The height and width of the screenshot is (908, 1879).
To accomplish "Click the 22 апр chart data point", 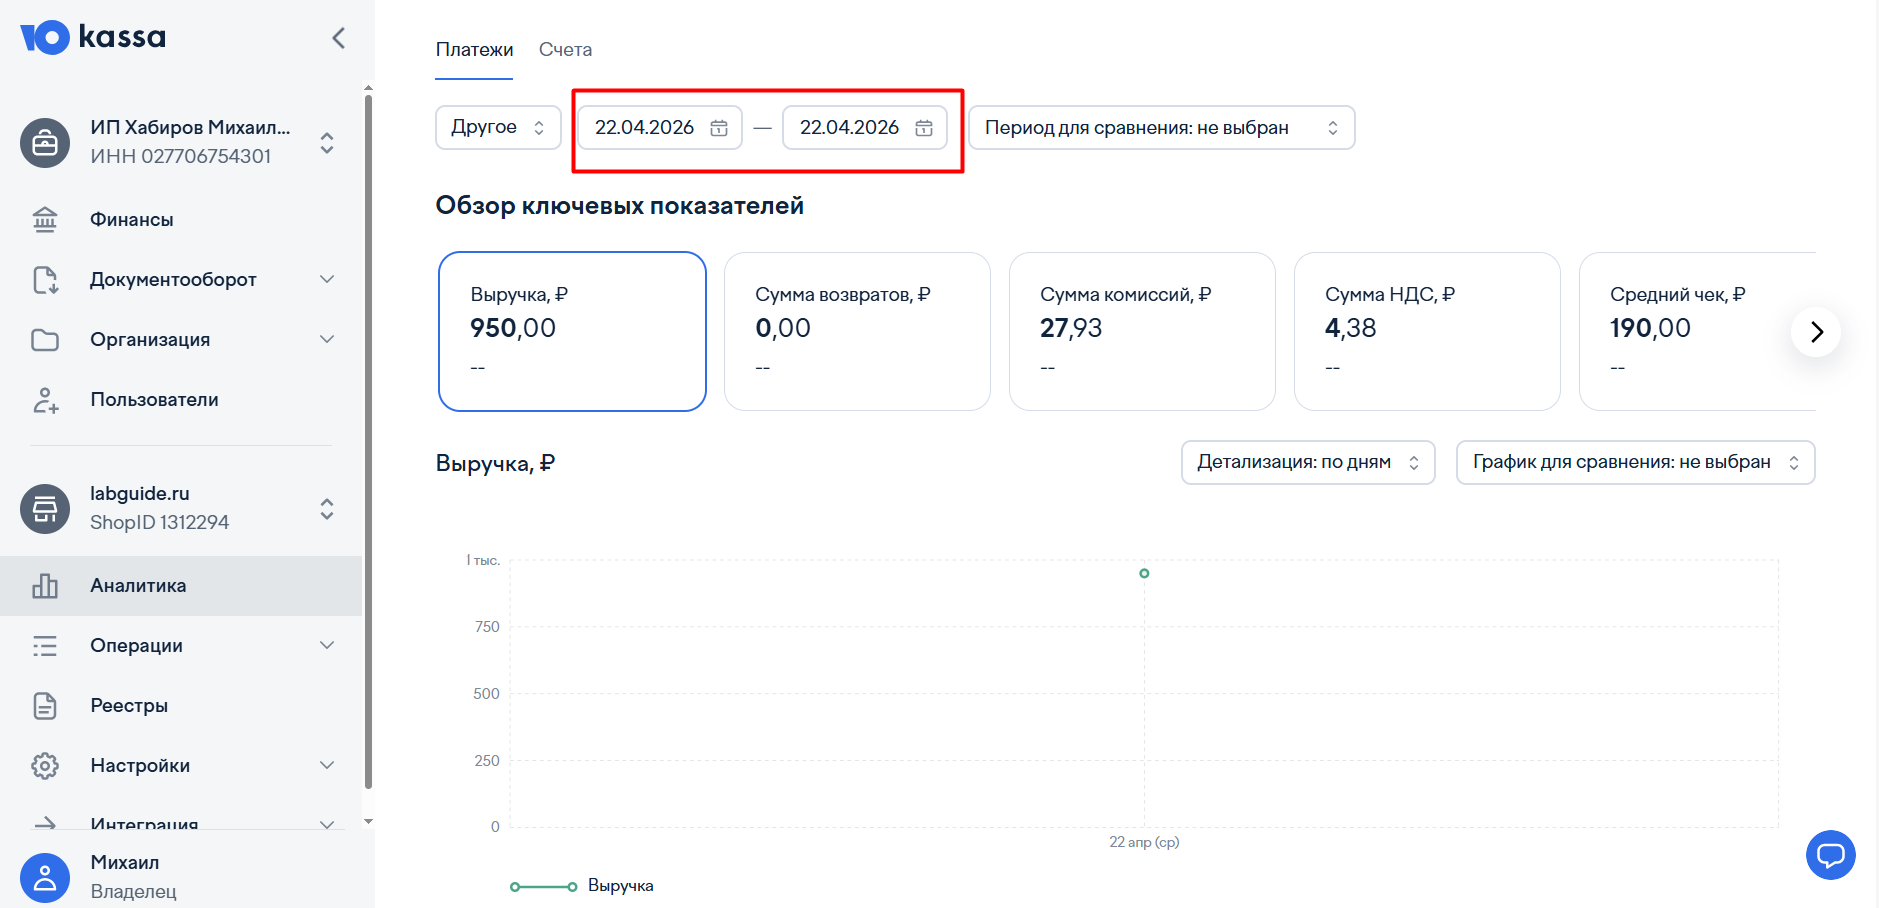I will pos(1144,573).
